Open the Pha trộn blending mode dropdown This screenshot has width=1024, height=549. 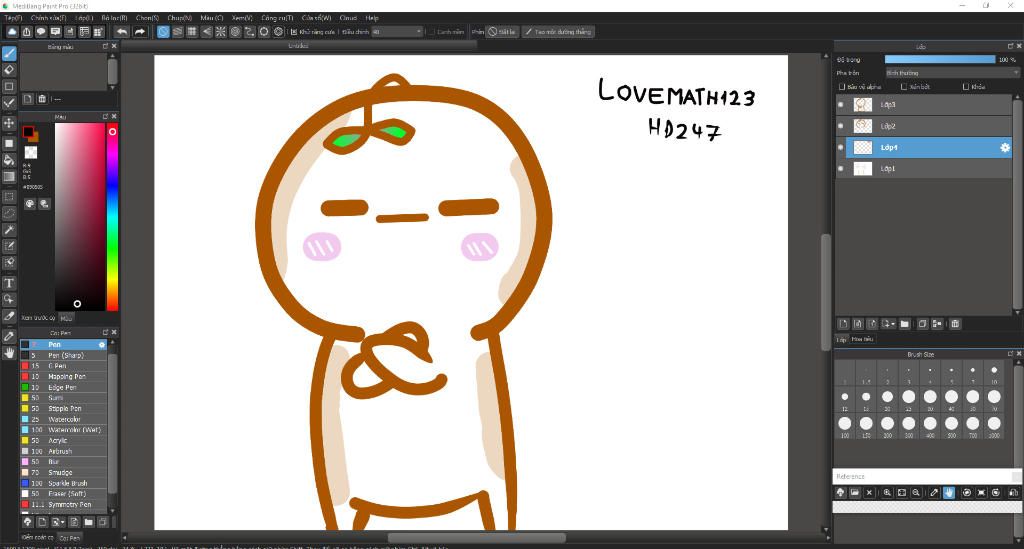coord(952,73)
